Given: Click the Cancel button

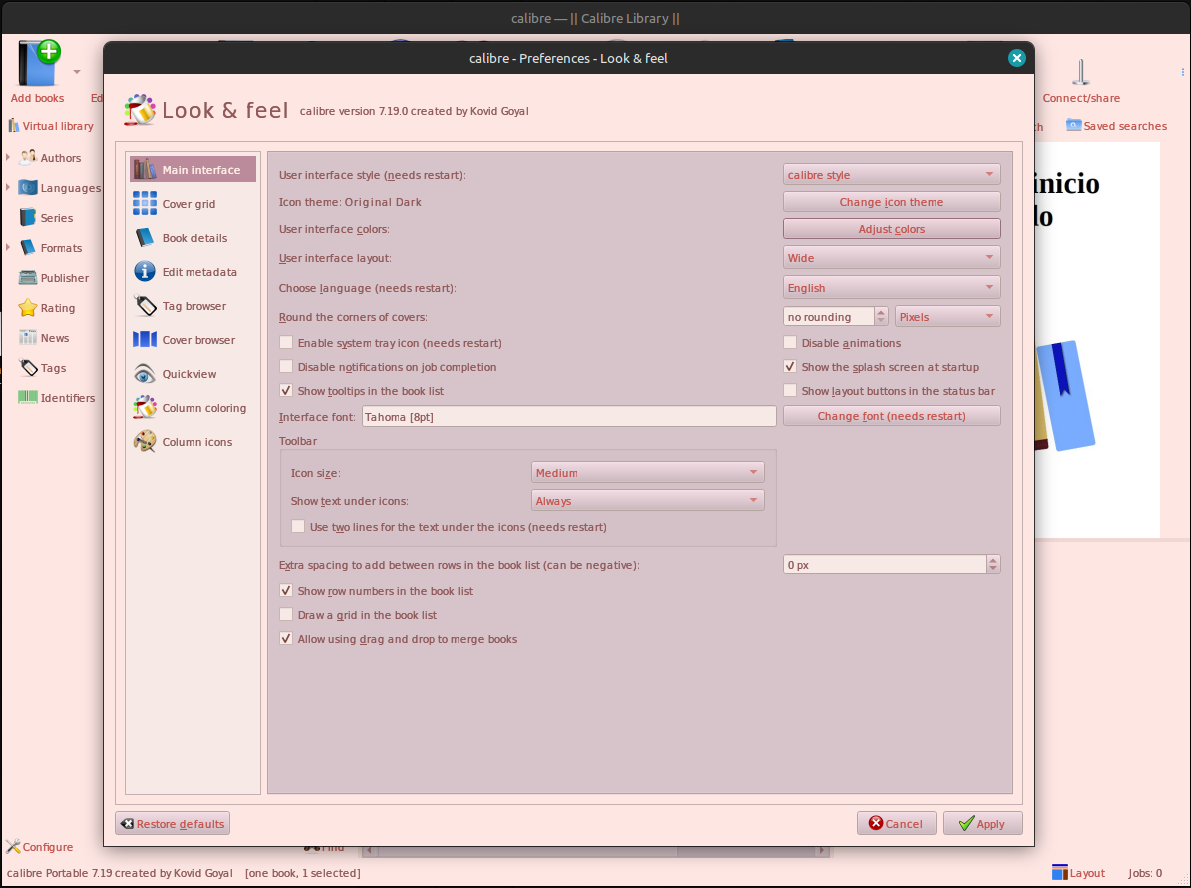Looking at the screenshot, I should (896, 823).
